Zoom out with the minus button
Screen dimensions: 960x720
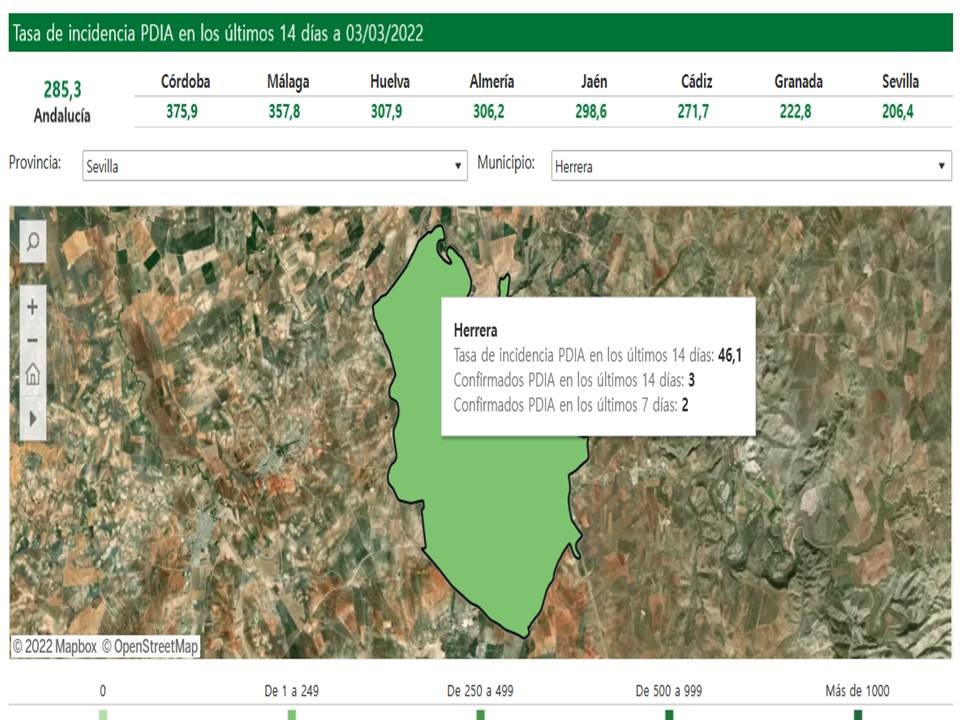click(33, 340)
